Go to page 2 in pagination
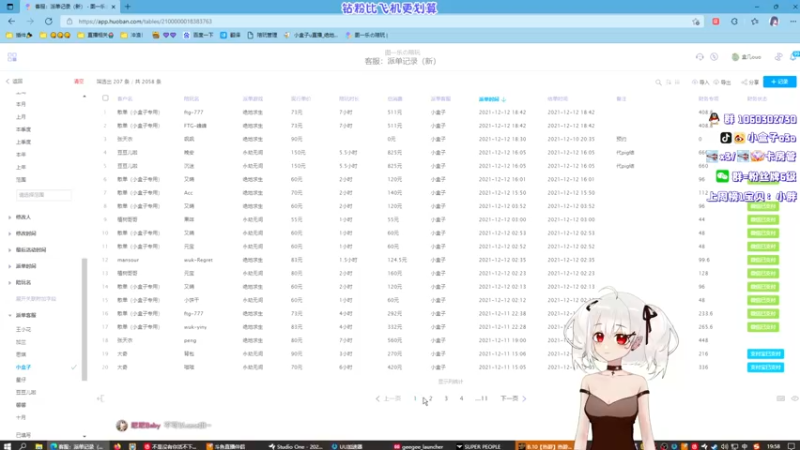800x450 pixels. pos(431,398)
